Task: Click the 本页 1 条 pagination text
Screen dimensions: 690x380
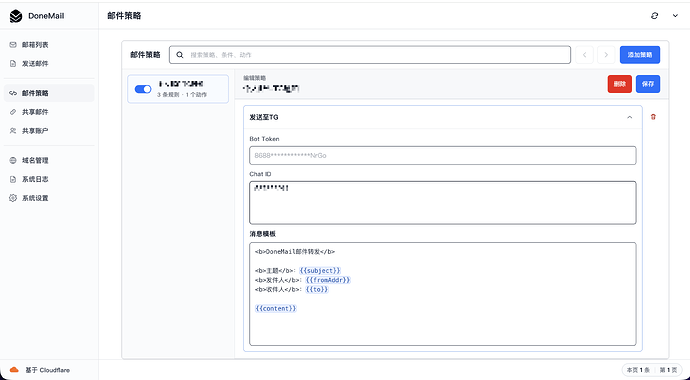Action: tap(638, 370)
